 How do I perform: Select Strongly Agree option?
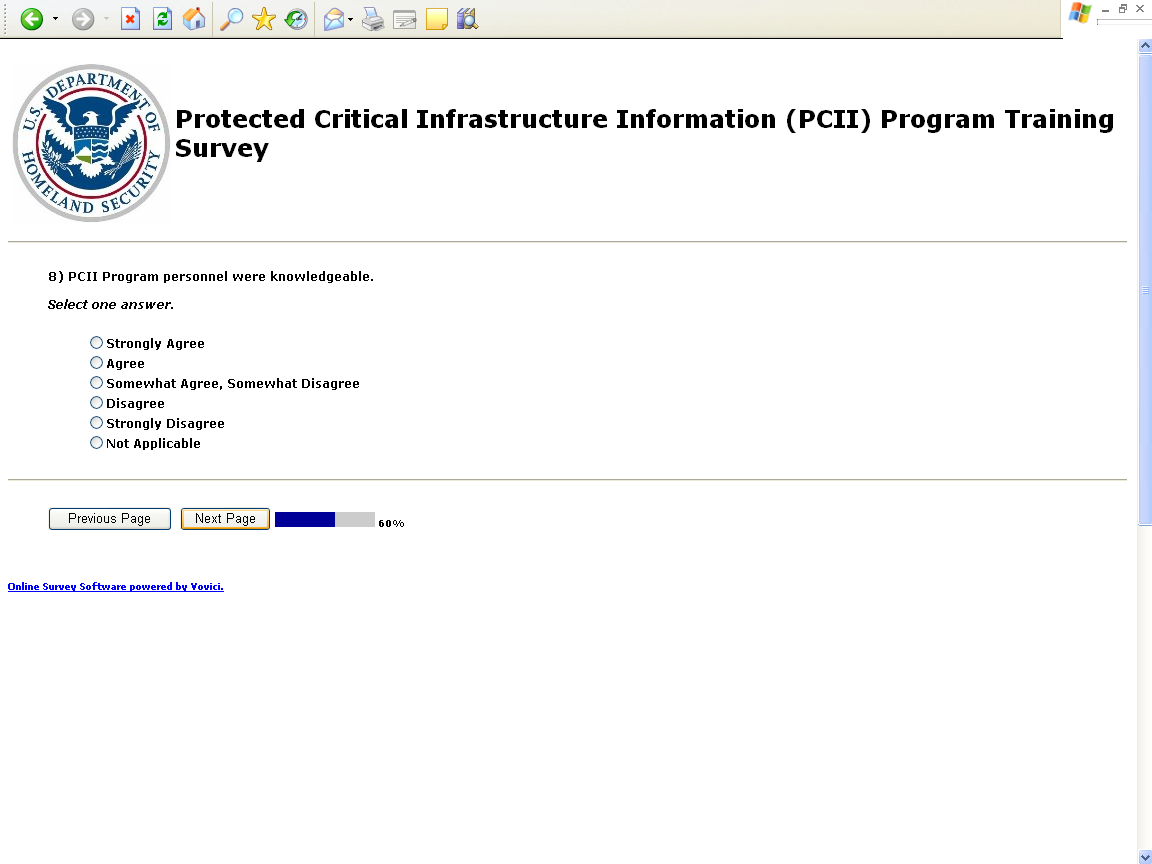[96, 342]
